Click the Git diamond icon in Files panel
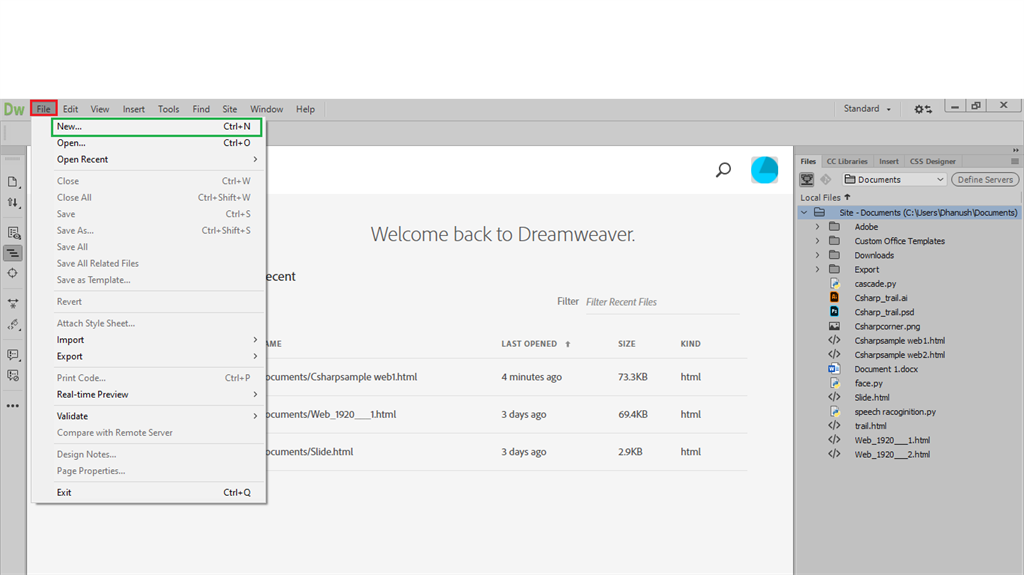Screen dimensions: 1024x575 point(826,179)
